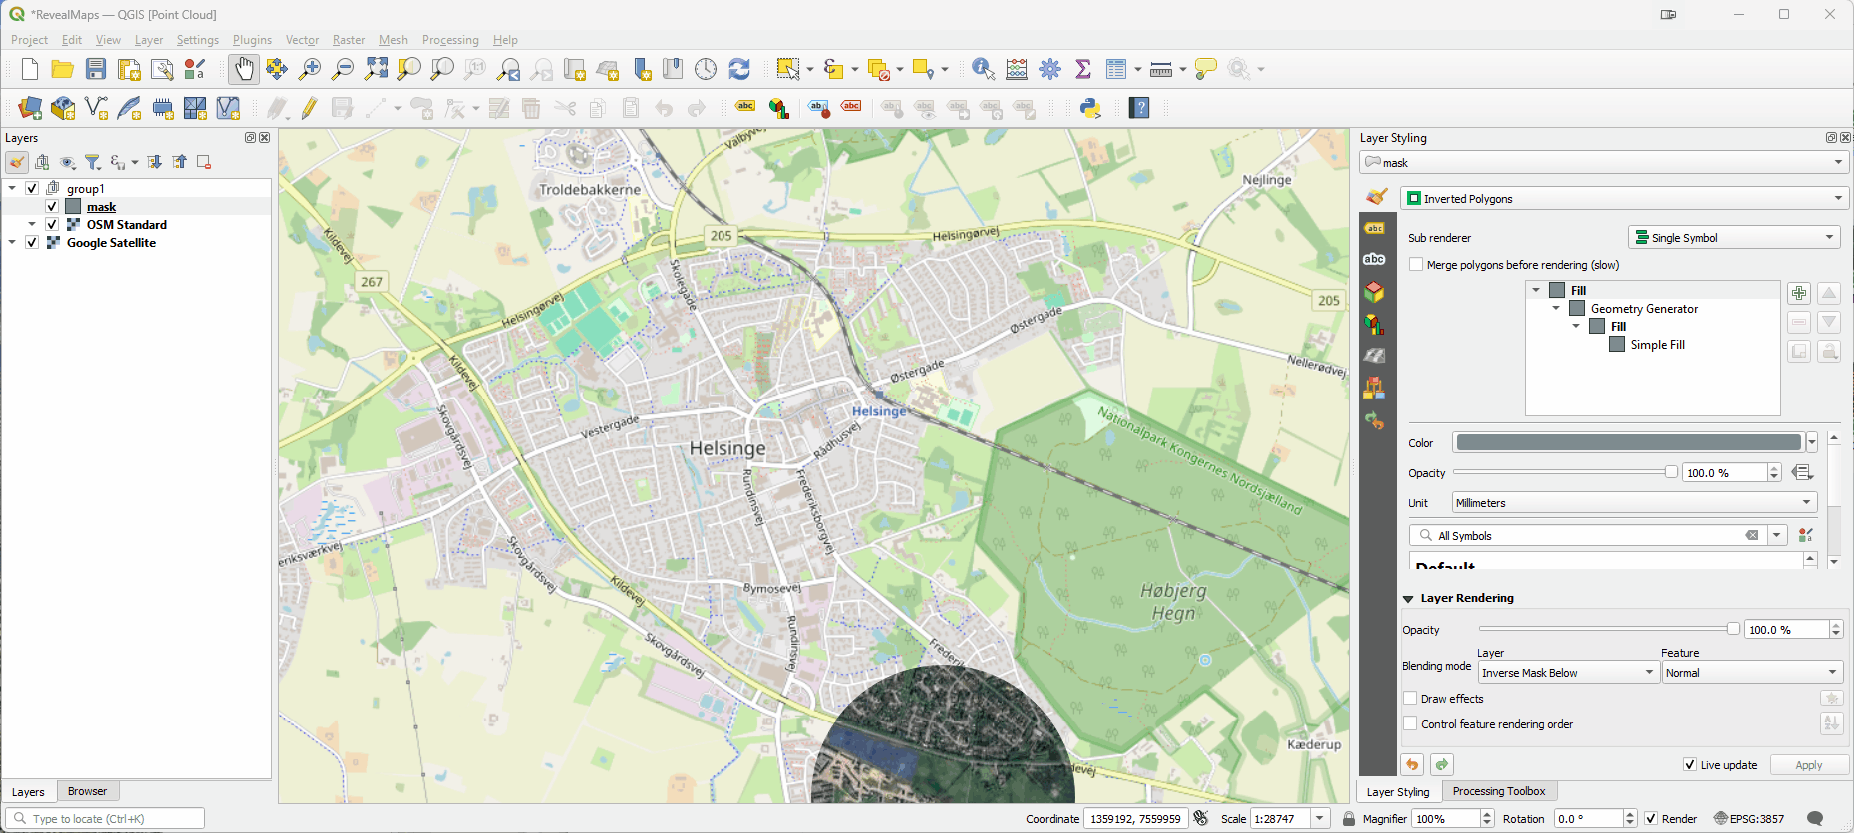Click the Coordinate field in status bar

1135,819
